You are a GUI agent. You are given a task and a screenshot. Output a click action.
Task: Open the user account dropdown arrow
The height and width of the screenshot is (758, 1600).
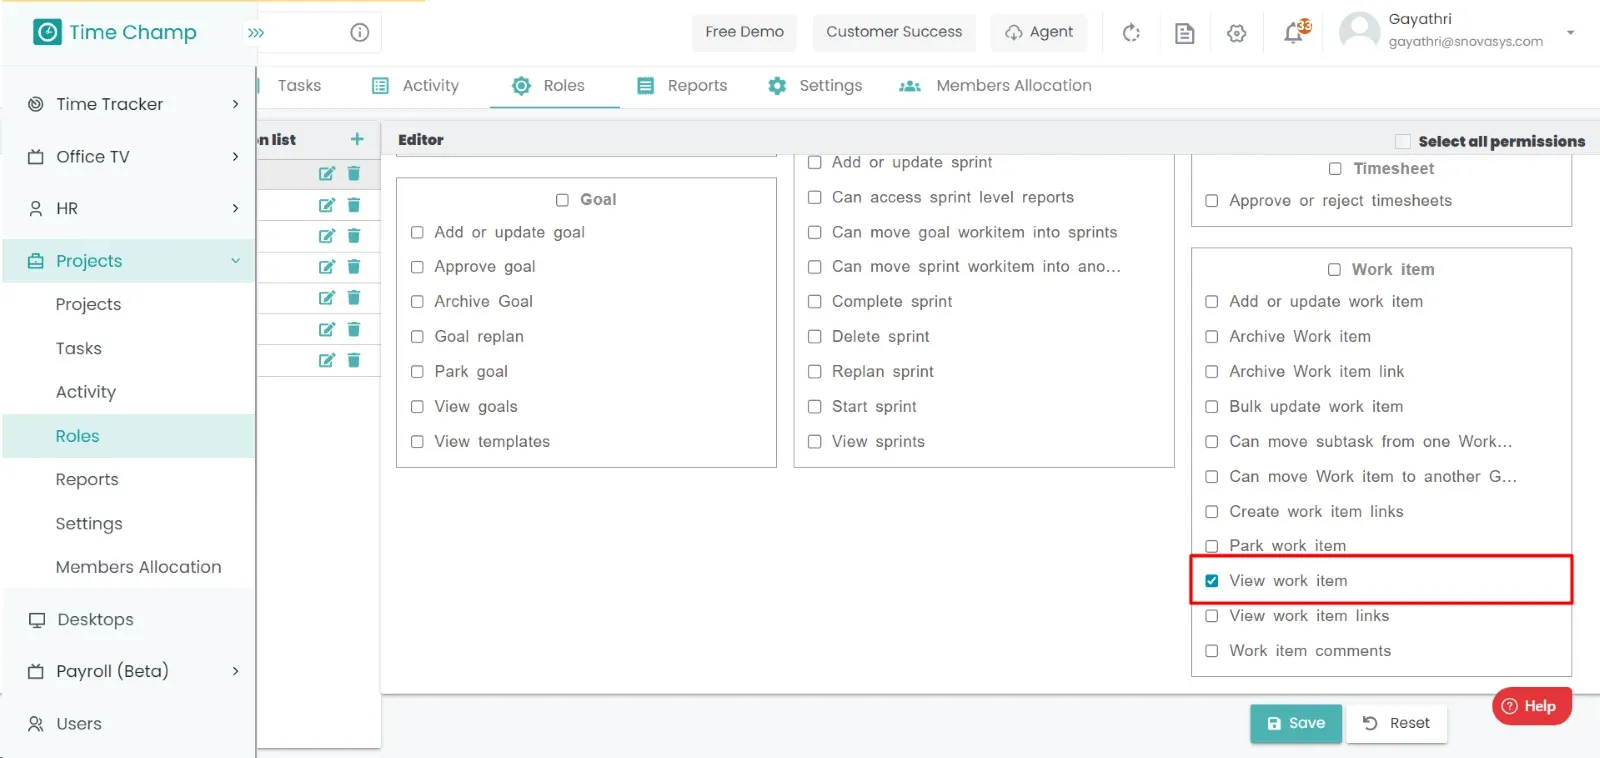[1570, 32]
